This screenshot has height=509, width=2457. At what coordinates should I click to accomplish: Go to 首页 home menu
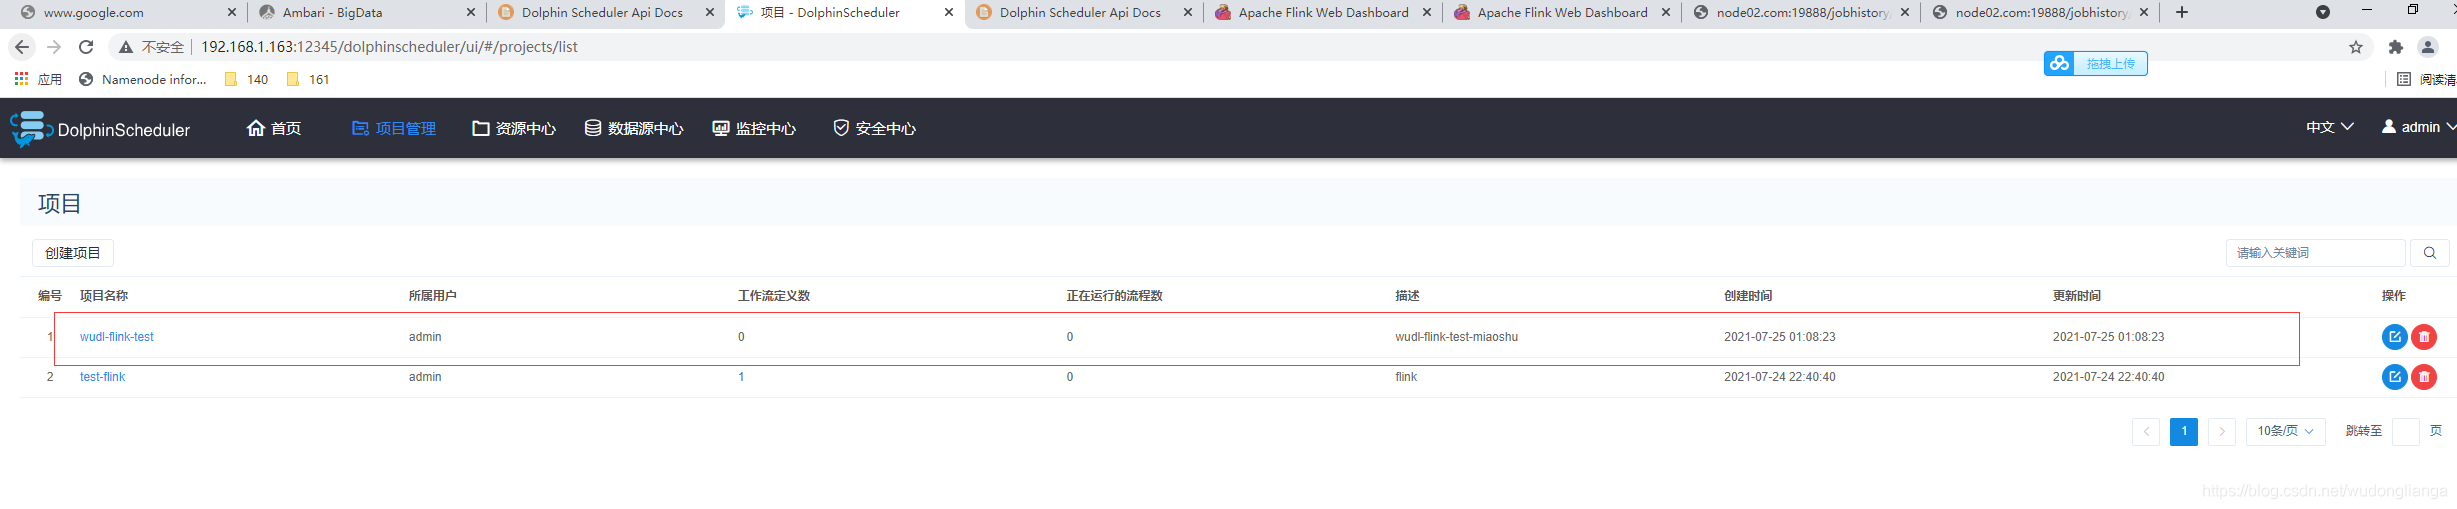pos(274,128)
